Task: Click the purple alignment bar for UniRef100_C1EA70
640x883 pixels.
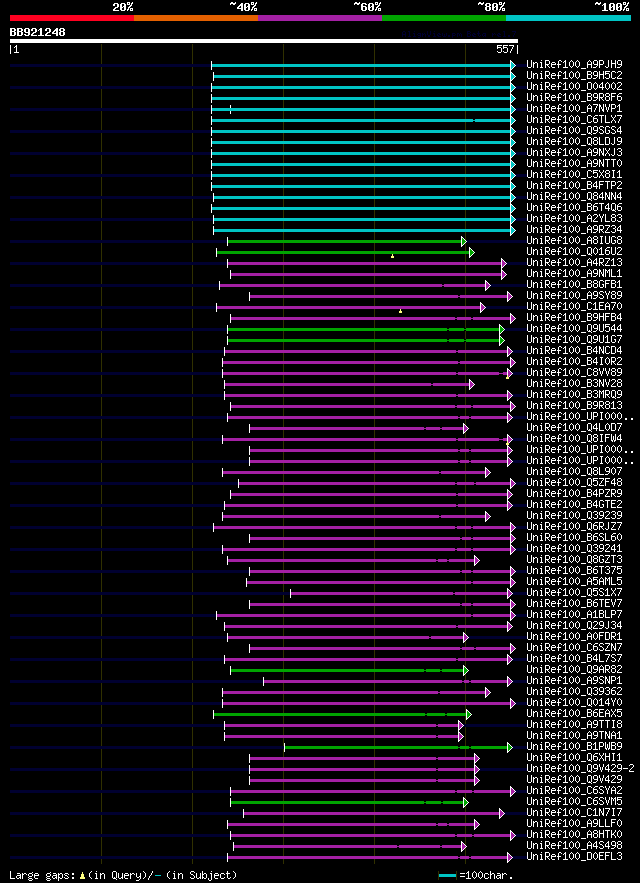Action: [x=350, y=307]
